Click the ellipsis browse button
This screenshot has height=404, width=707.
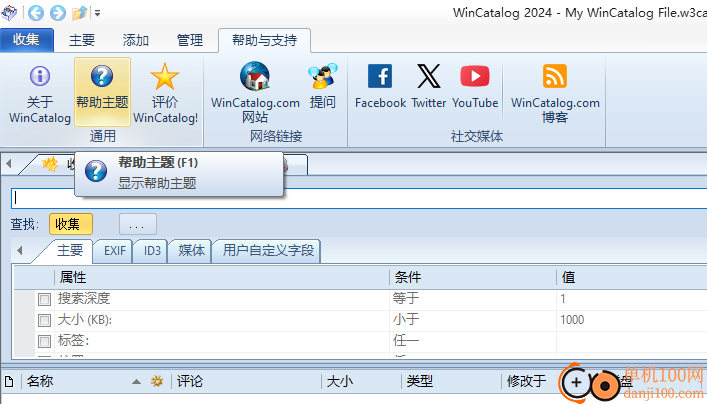coord(138,224)
